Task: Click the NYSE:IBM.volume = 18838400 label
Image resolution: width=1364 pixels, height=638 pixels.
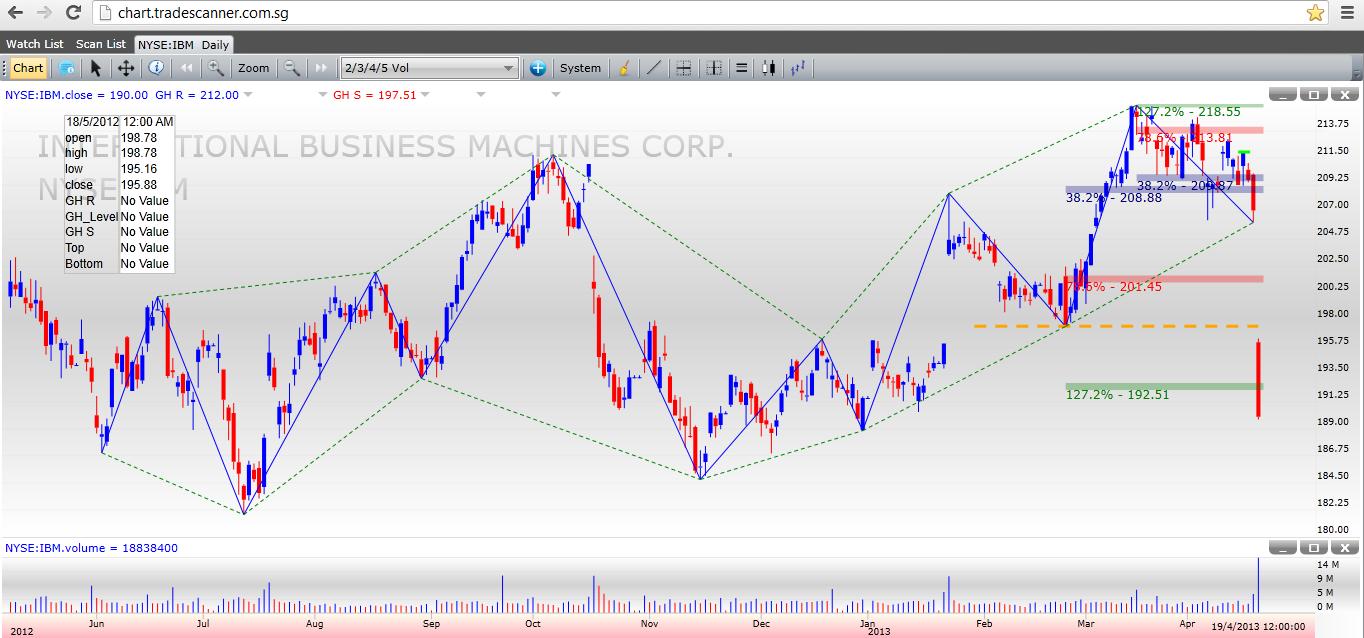Action: [x=92, y=548]
